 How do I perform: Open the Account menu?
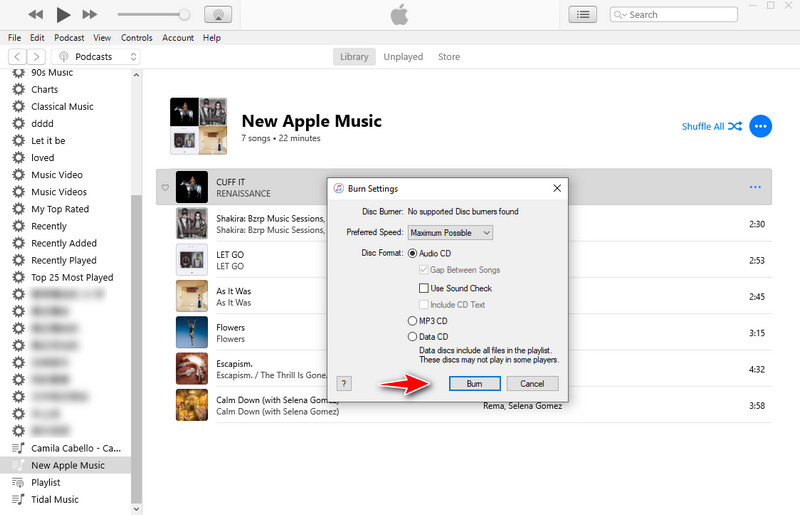tap(178, 38)
